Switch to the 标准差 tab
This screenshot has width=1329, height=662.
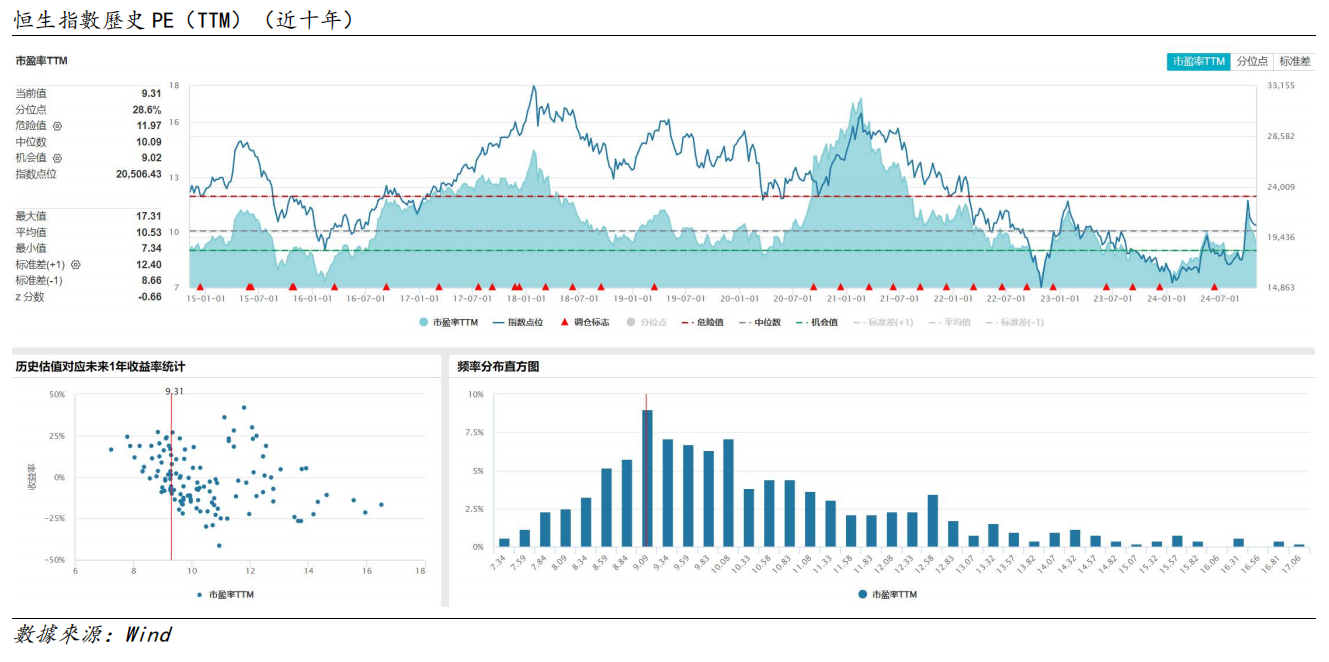1294,61
